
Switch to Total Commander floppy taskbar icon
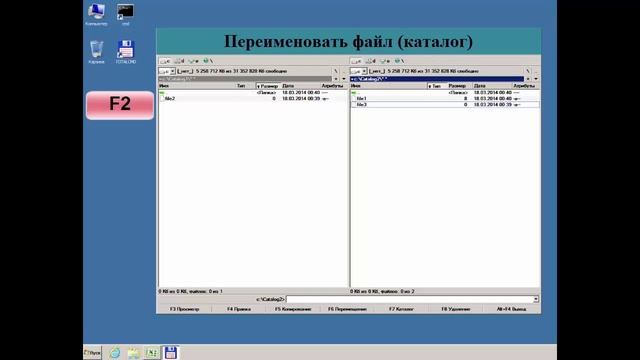tap(170, 353)
